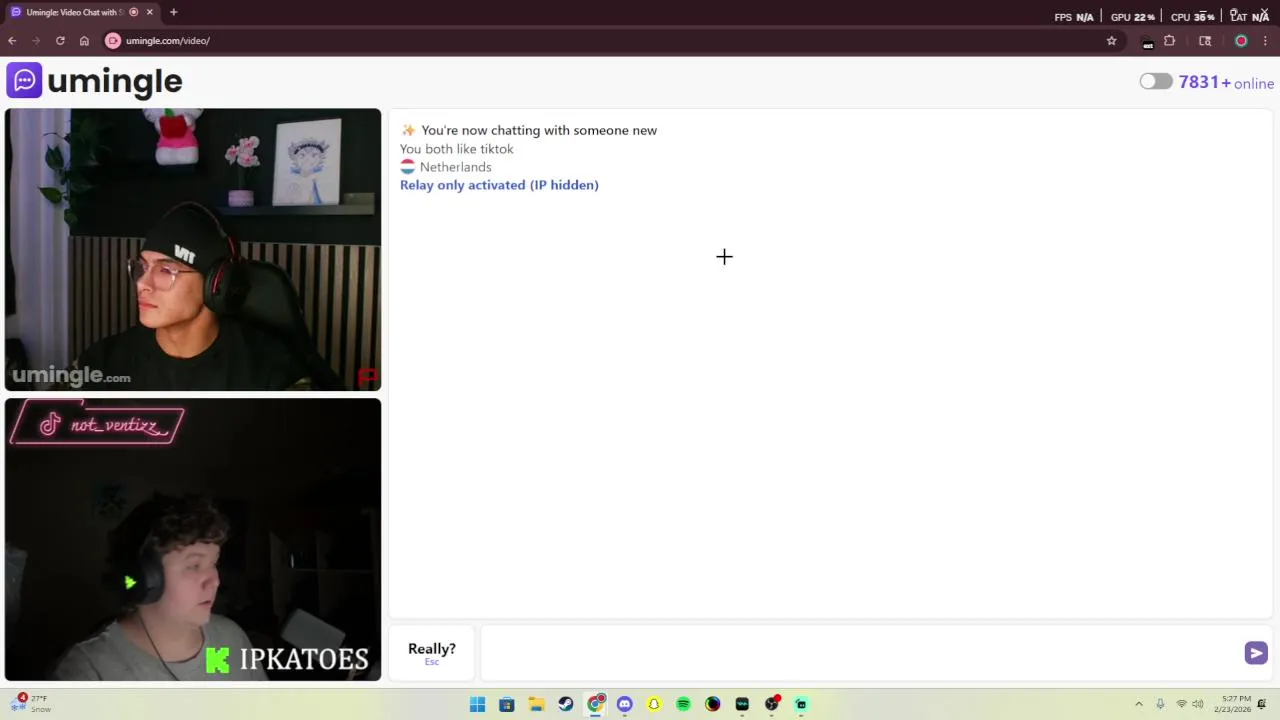Viewport: 1280px width, 720px height.
Task: Open Microsoft Store from taskbar
Action: pyautogui.click(x=507, y=704)
